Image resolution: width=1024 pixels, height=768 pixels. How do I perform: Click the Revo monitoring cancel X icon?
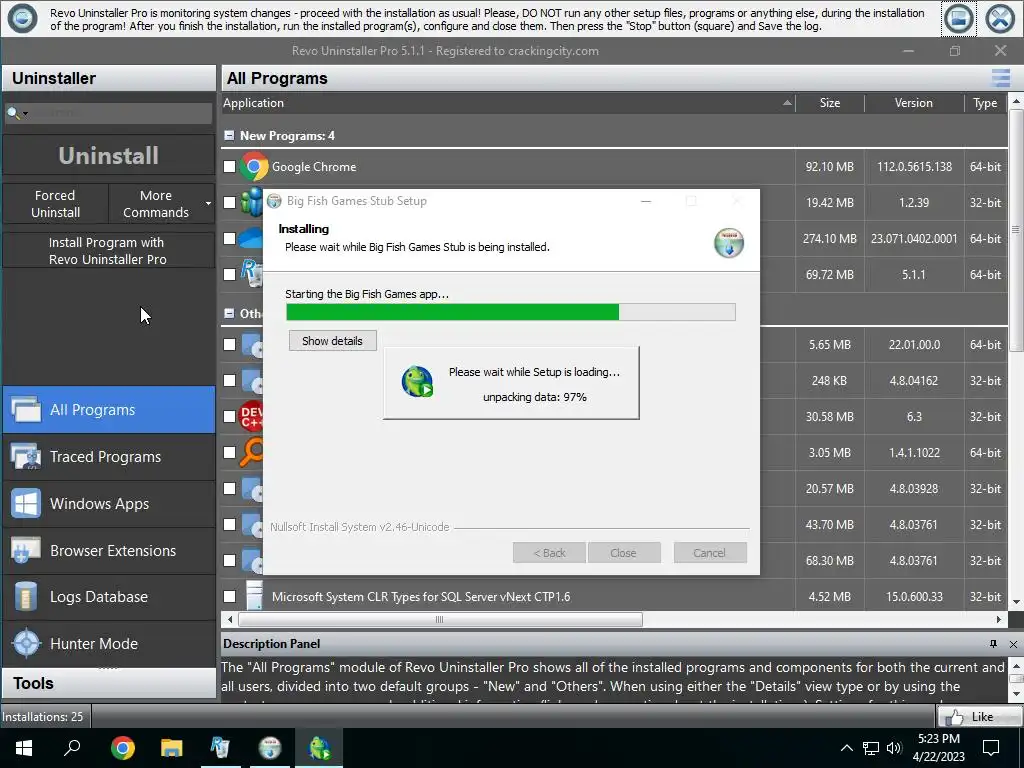click(1000, 19)
